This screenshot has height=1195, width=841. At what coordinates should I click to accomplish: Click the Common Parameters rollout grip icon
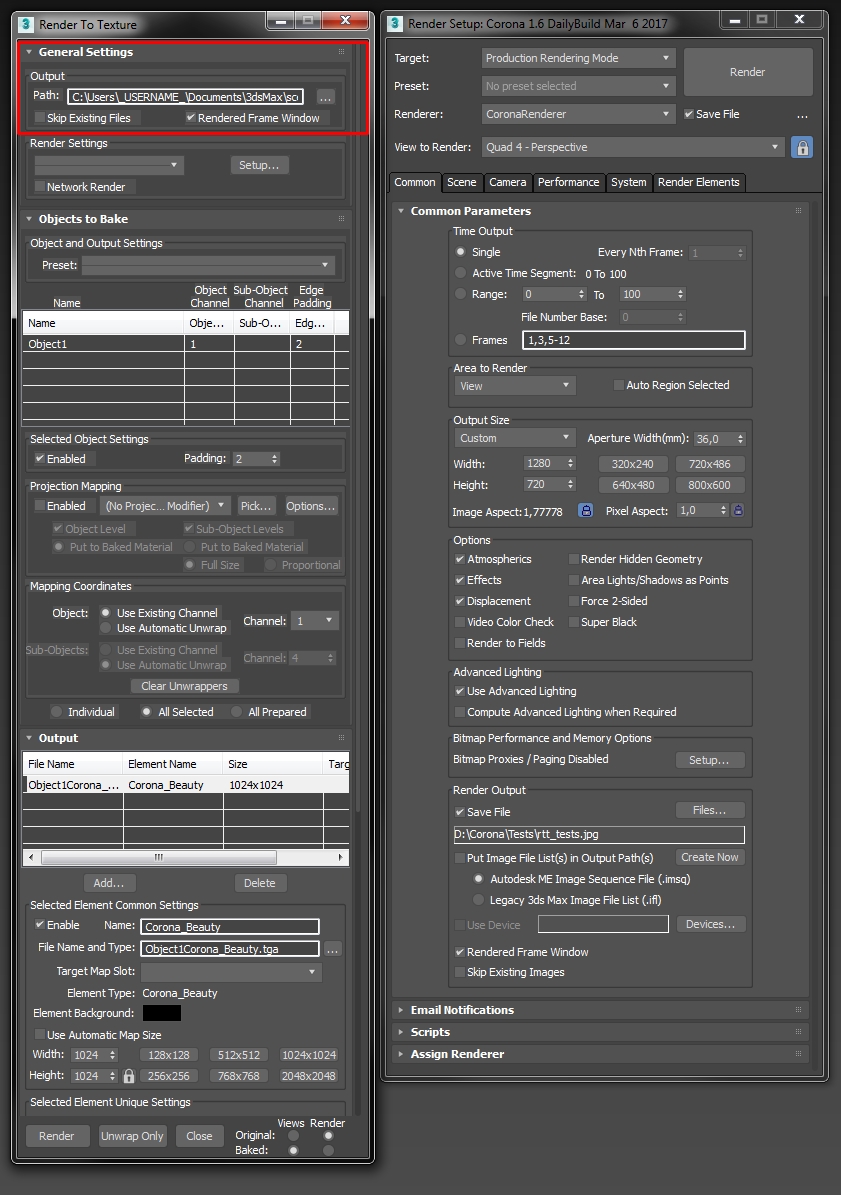tap(798, 211)
